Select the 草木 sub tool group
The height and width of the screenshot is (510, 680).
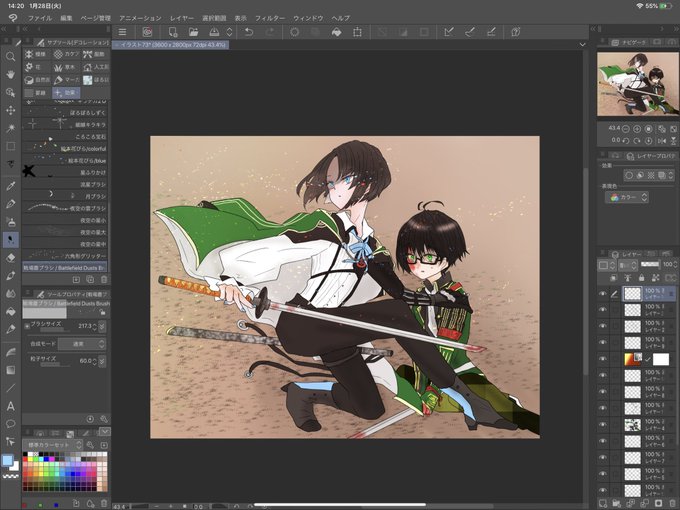coord(65,67)
